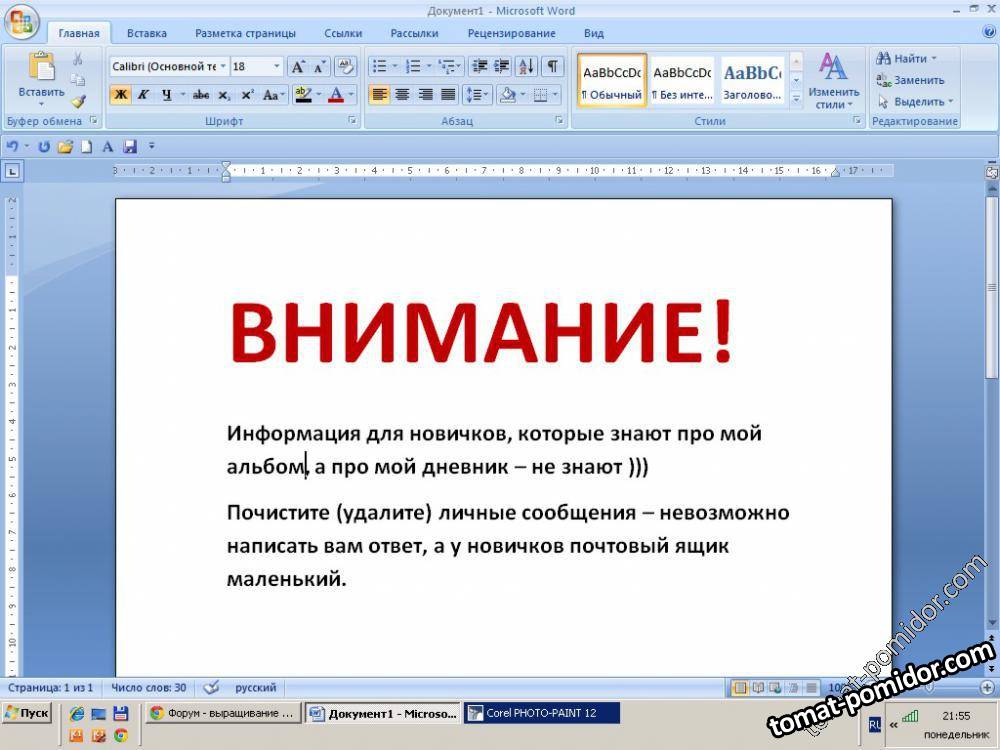
Task: Click the Grow Font icon
Action: point(297,66)
